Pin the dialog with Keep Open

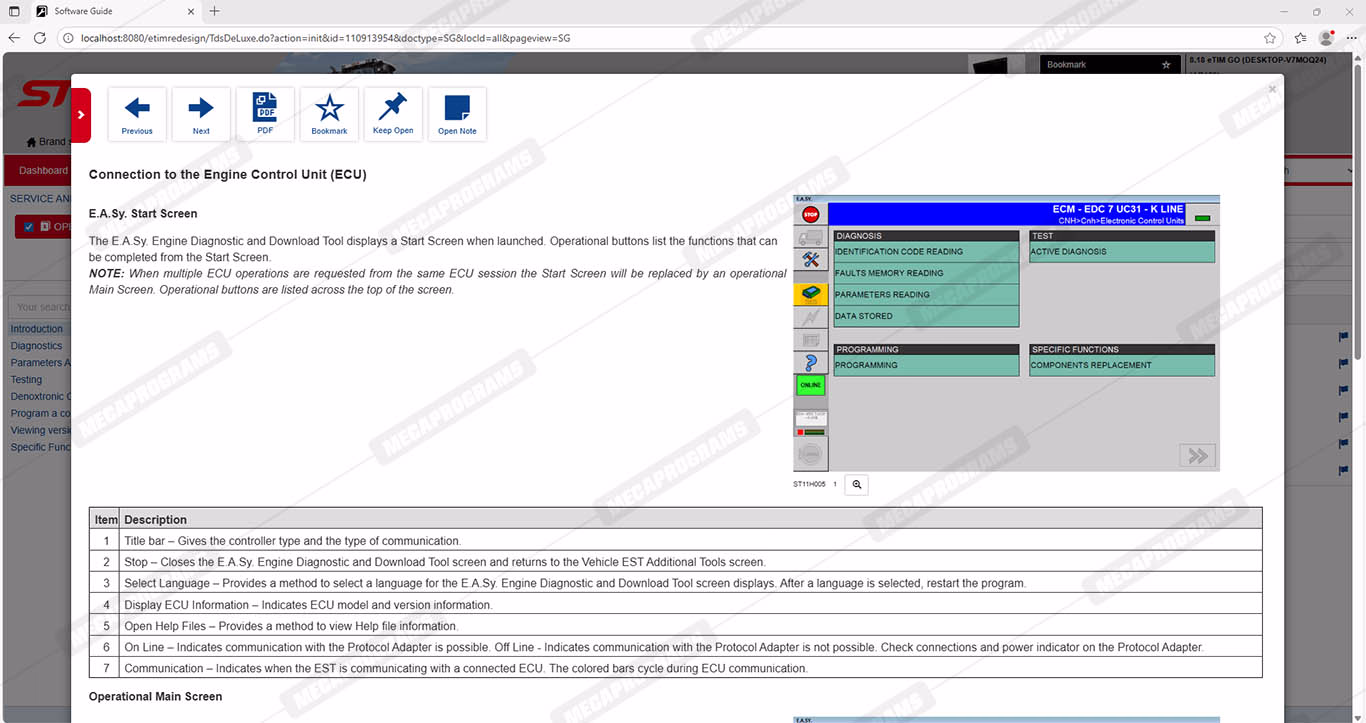(x=393, y=113)
